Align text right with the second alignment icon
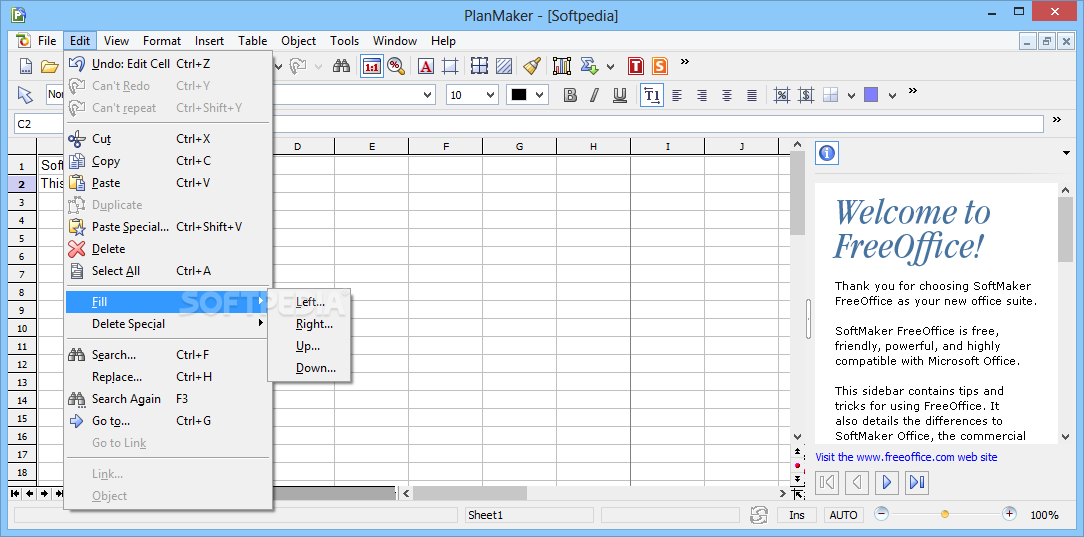1084x537 pixels. point(702,95)
